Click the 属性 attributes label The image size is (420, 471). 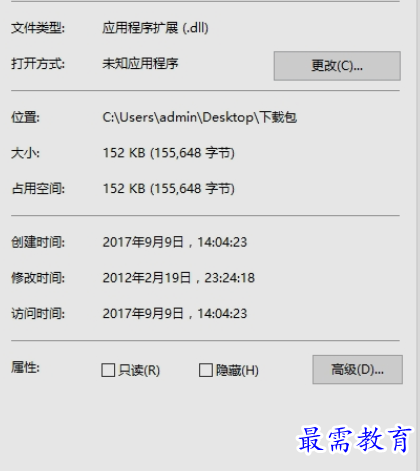[25, 368]
